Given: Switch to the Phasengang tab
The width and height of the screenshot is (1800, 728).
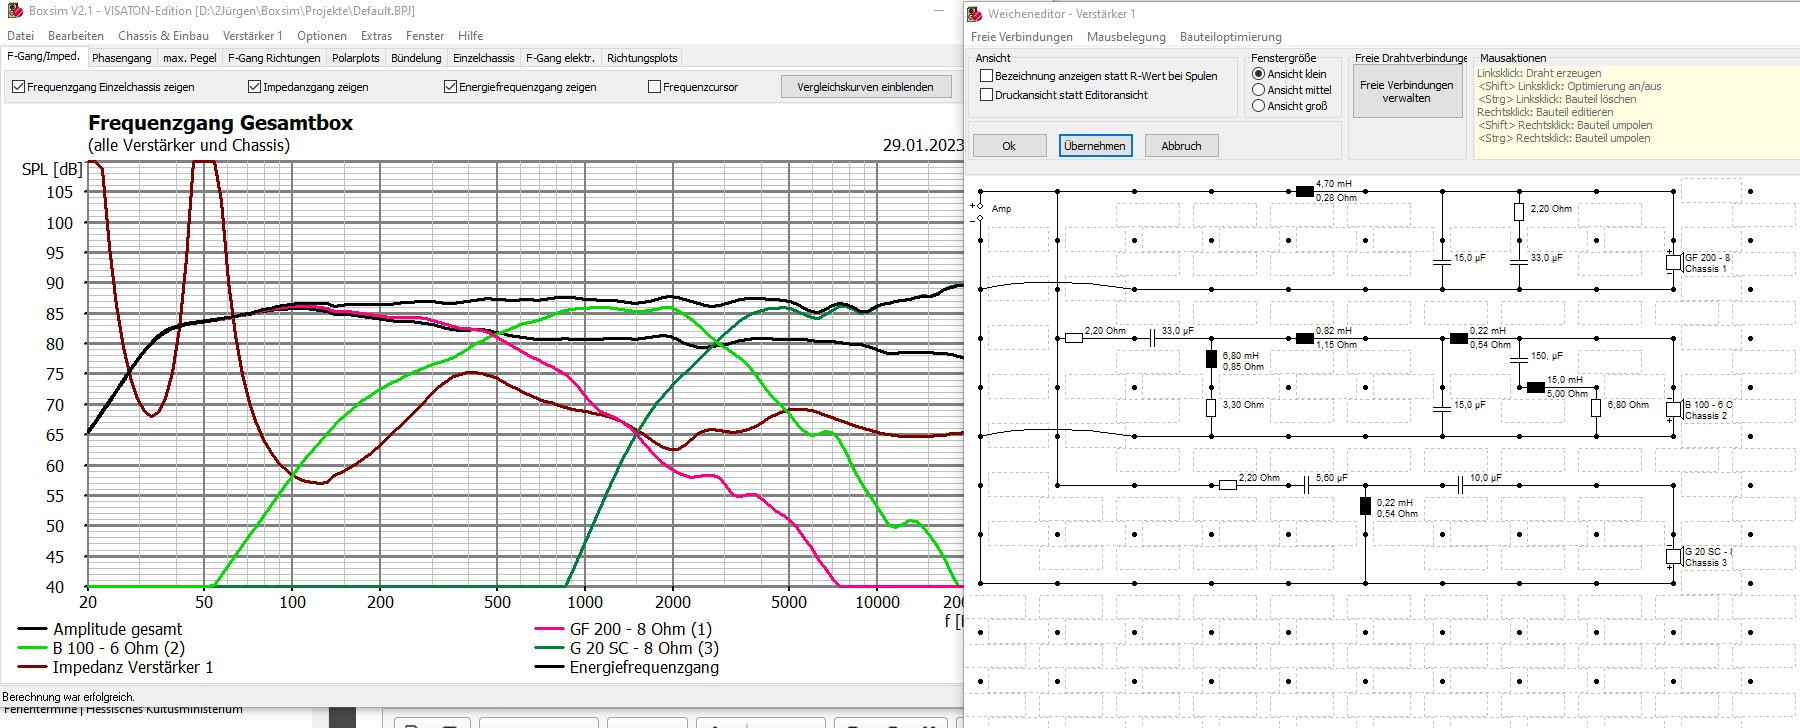Looking at the screenshot, I should [x=122, y=58].
